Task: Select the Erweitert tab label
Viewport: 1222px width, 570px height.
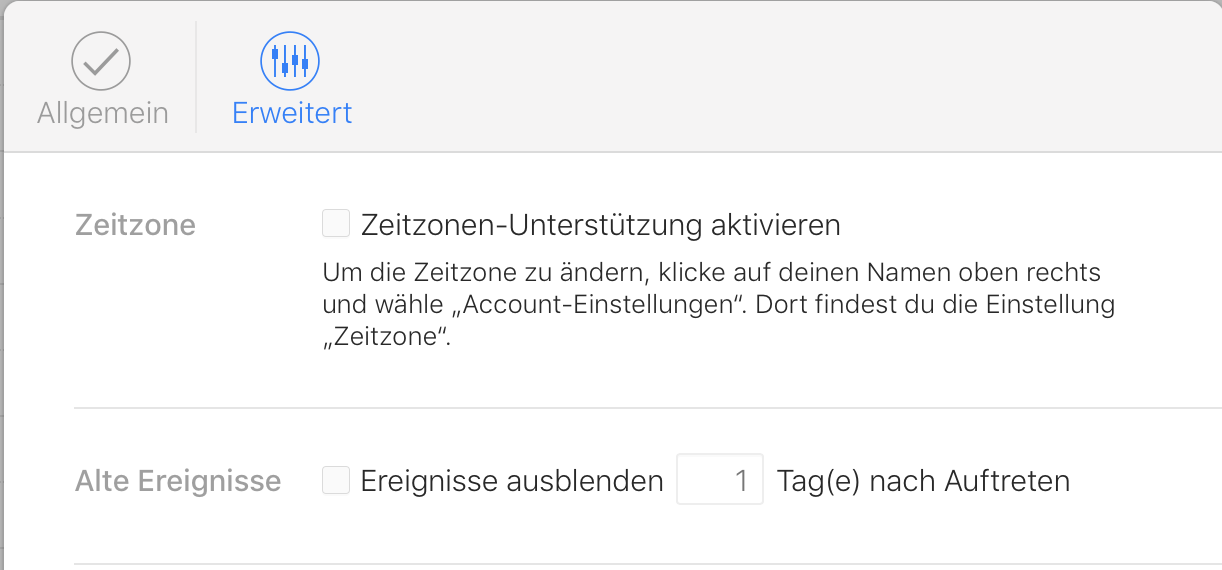Action: tap(292, 113)
